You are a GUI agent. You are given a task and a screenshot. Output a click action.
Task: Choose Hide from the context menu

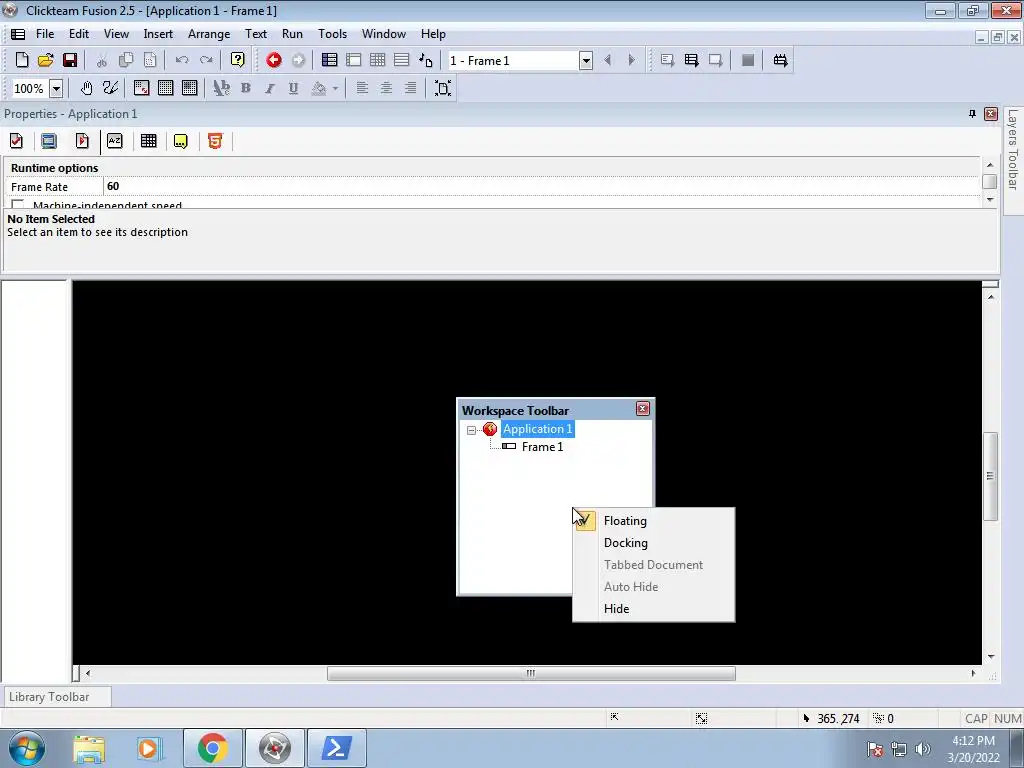click(x=653, y=609)
